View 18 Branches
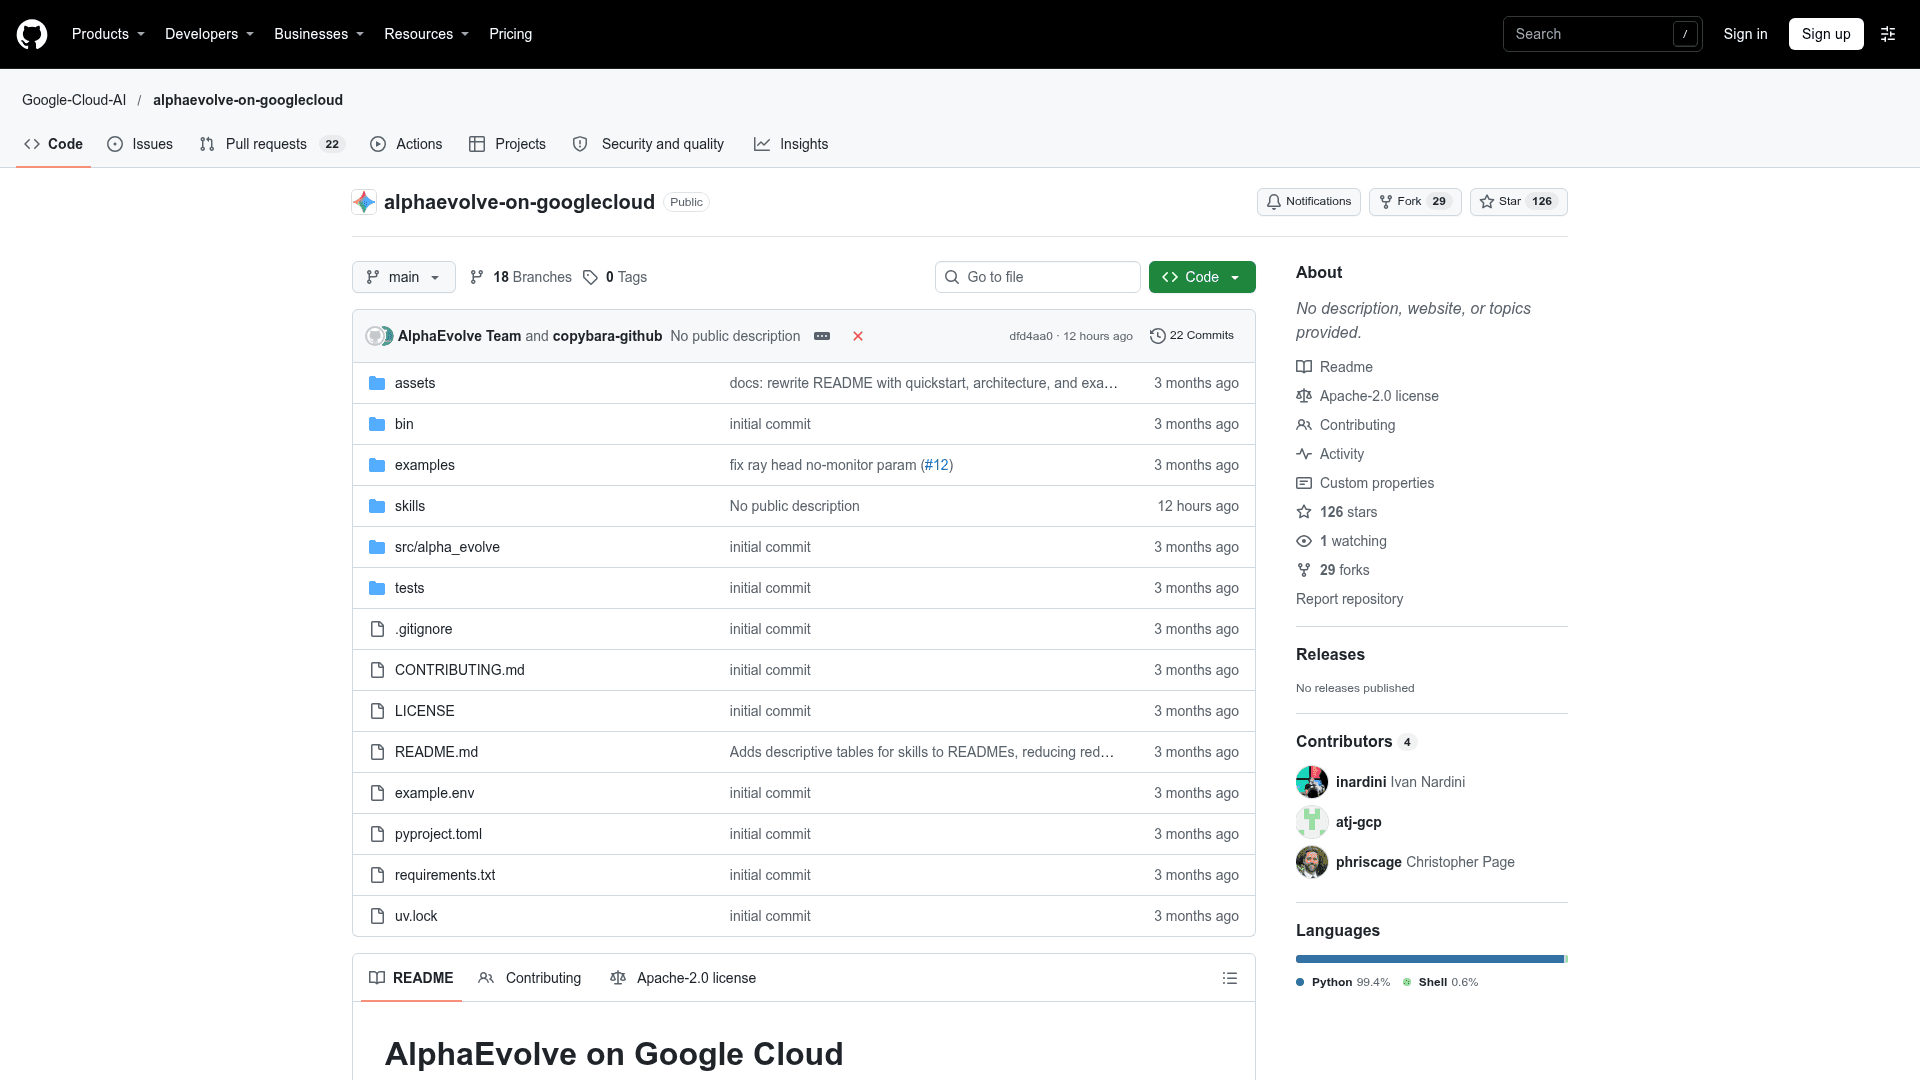The height and width of the screenshot is (1080, 1920). tap(521, 277)
